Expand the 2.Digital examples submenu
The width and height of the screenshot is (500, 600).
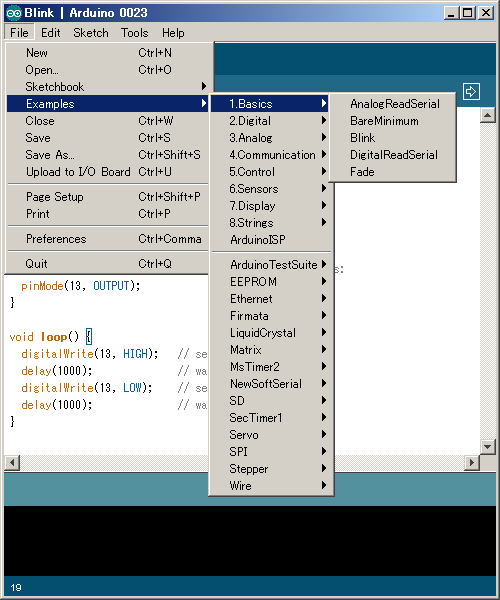pos(270,121)
